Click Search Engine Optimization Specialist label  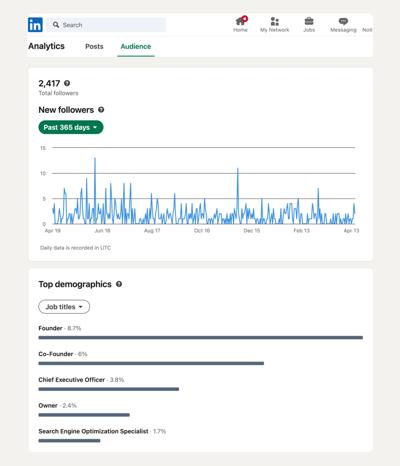93,431
